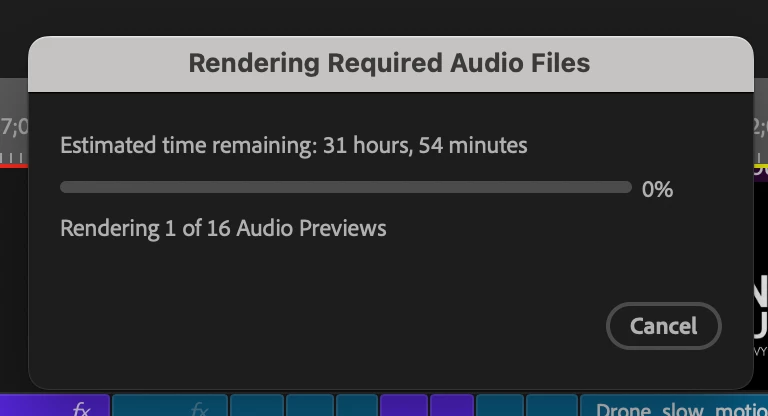Cancel the audio rendering
Image resolution: width=768 pixels, height=416 pixels.
click(x=663, y=326)
